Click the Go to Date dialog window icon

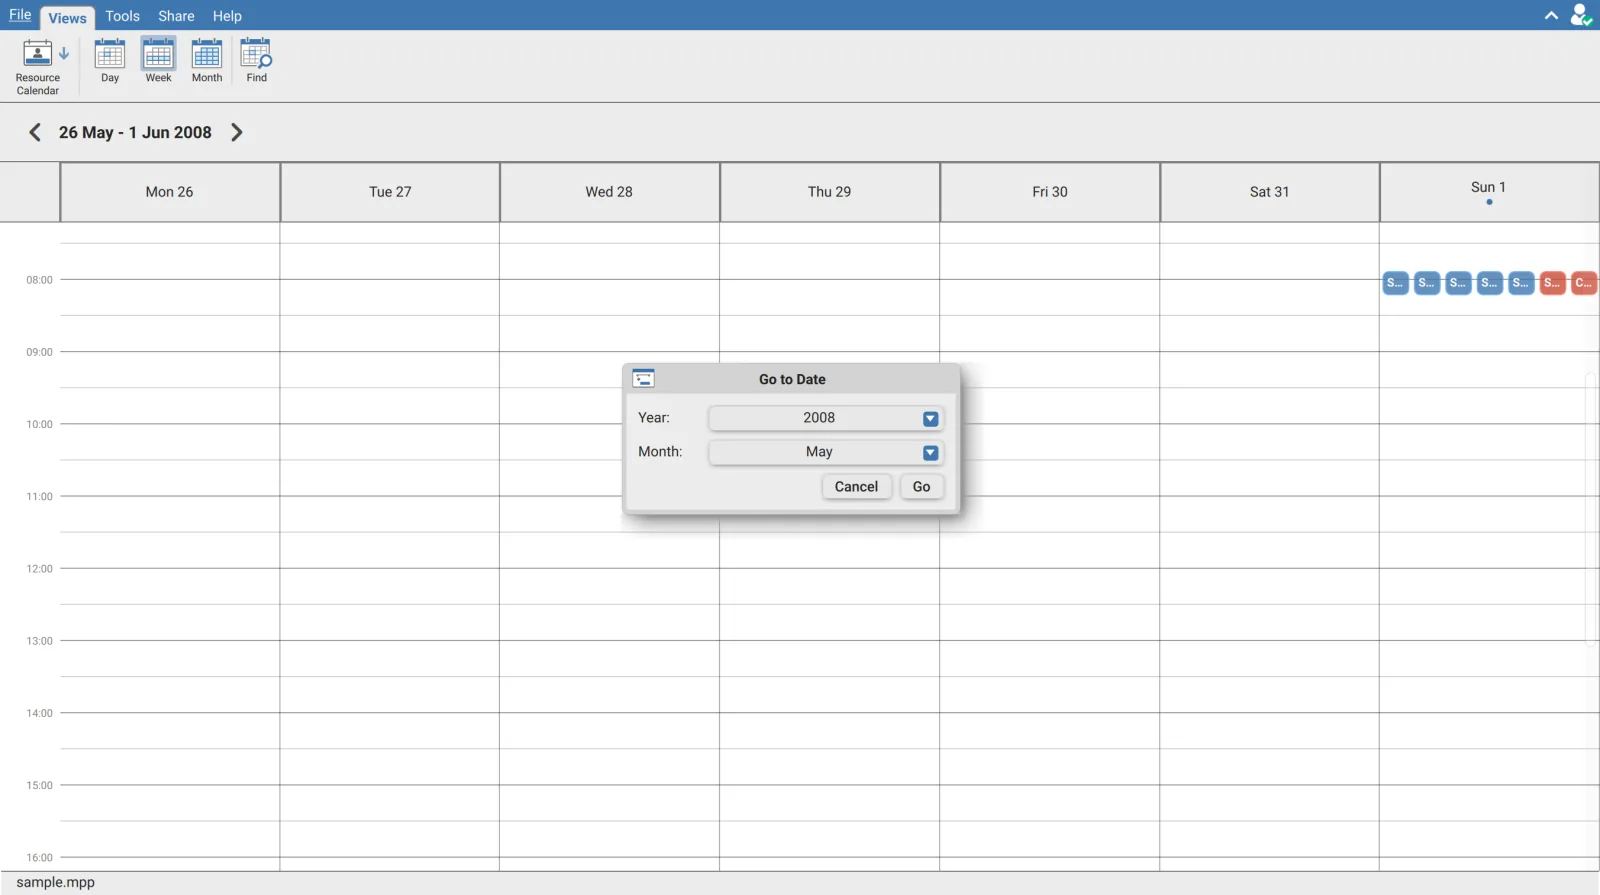coord(643,378)
